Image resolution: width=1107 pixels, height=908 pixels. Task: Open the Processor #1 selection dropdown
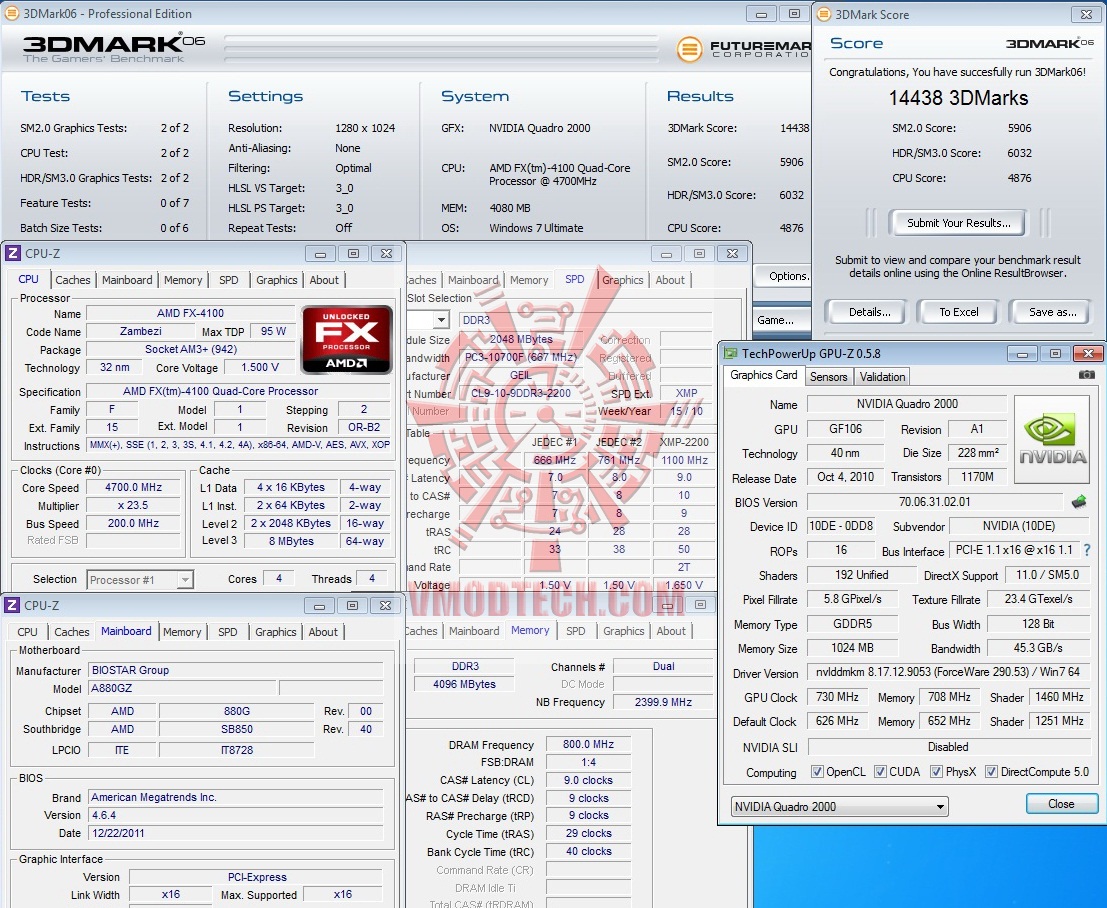[140, 580]
